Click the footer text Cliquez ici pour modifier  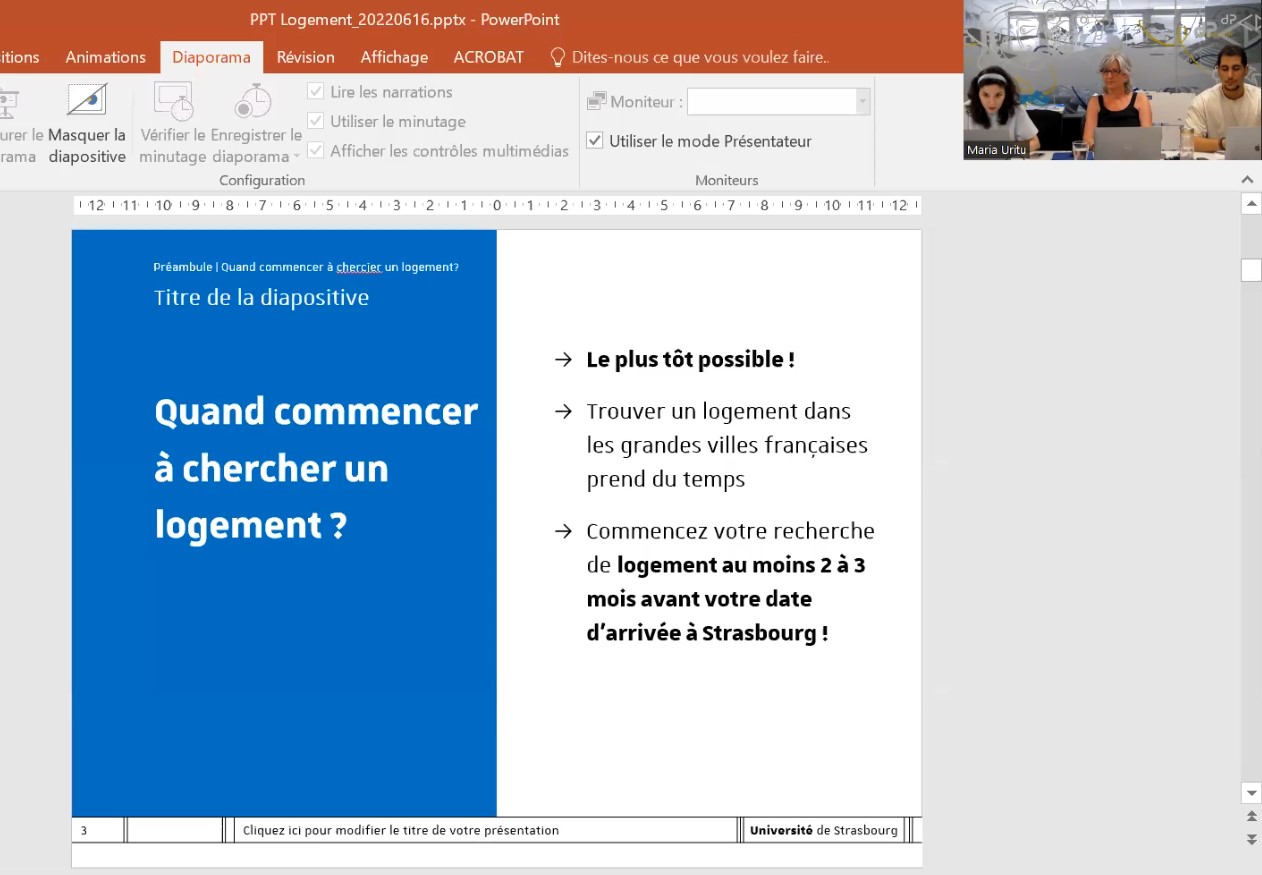tap(401, 830)
